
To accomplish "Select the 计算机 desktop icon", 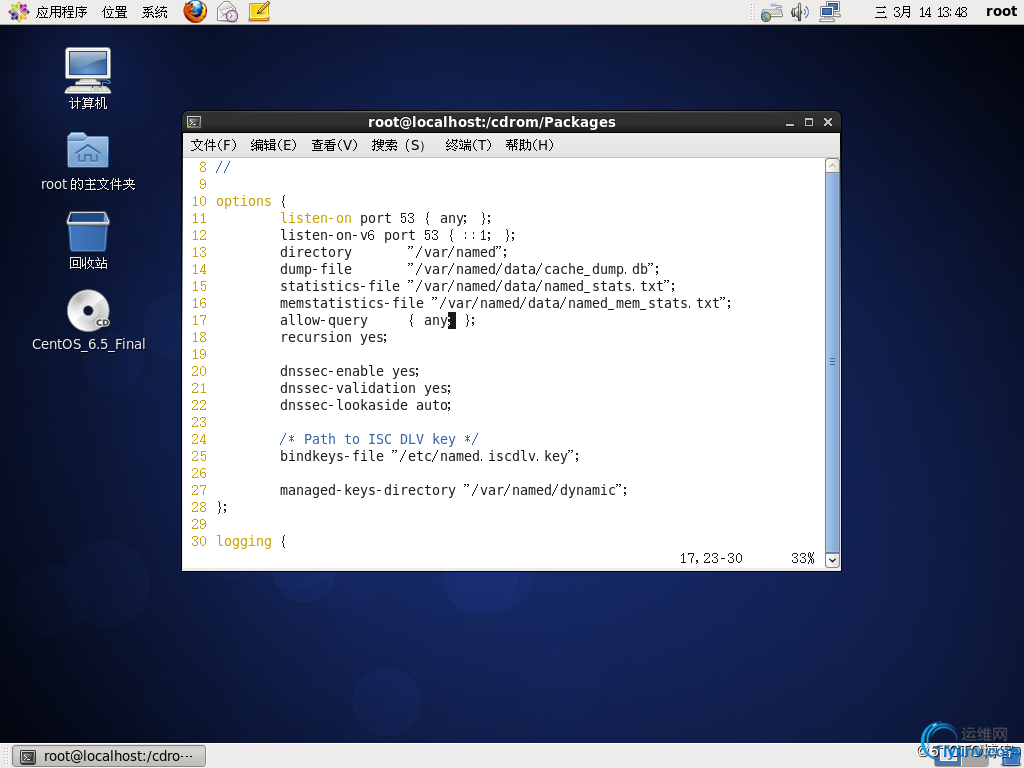I will (88, 78).
